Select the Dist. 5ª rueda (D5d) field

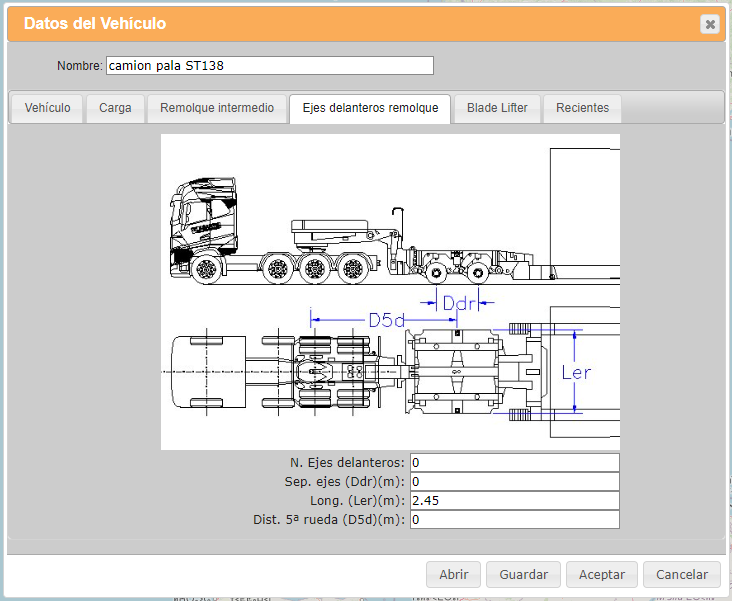click(x=514, y=519)
